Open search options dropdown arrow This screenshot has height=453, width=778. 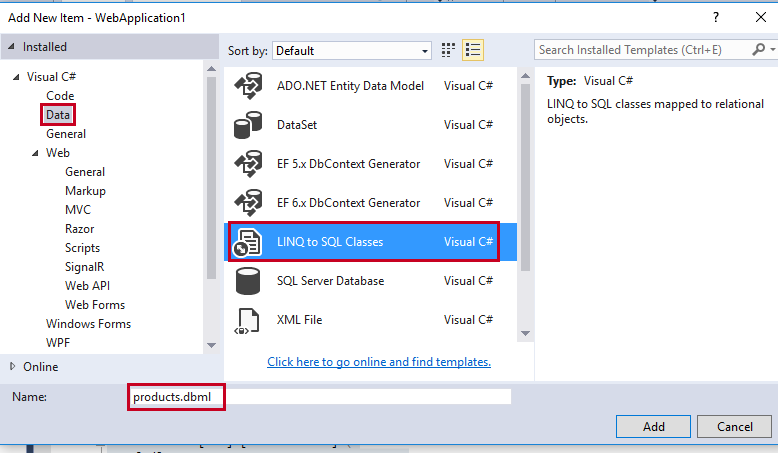click(773, 50)
